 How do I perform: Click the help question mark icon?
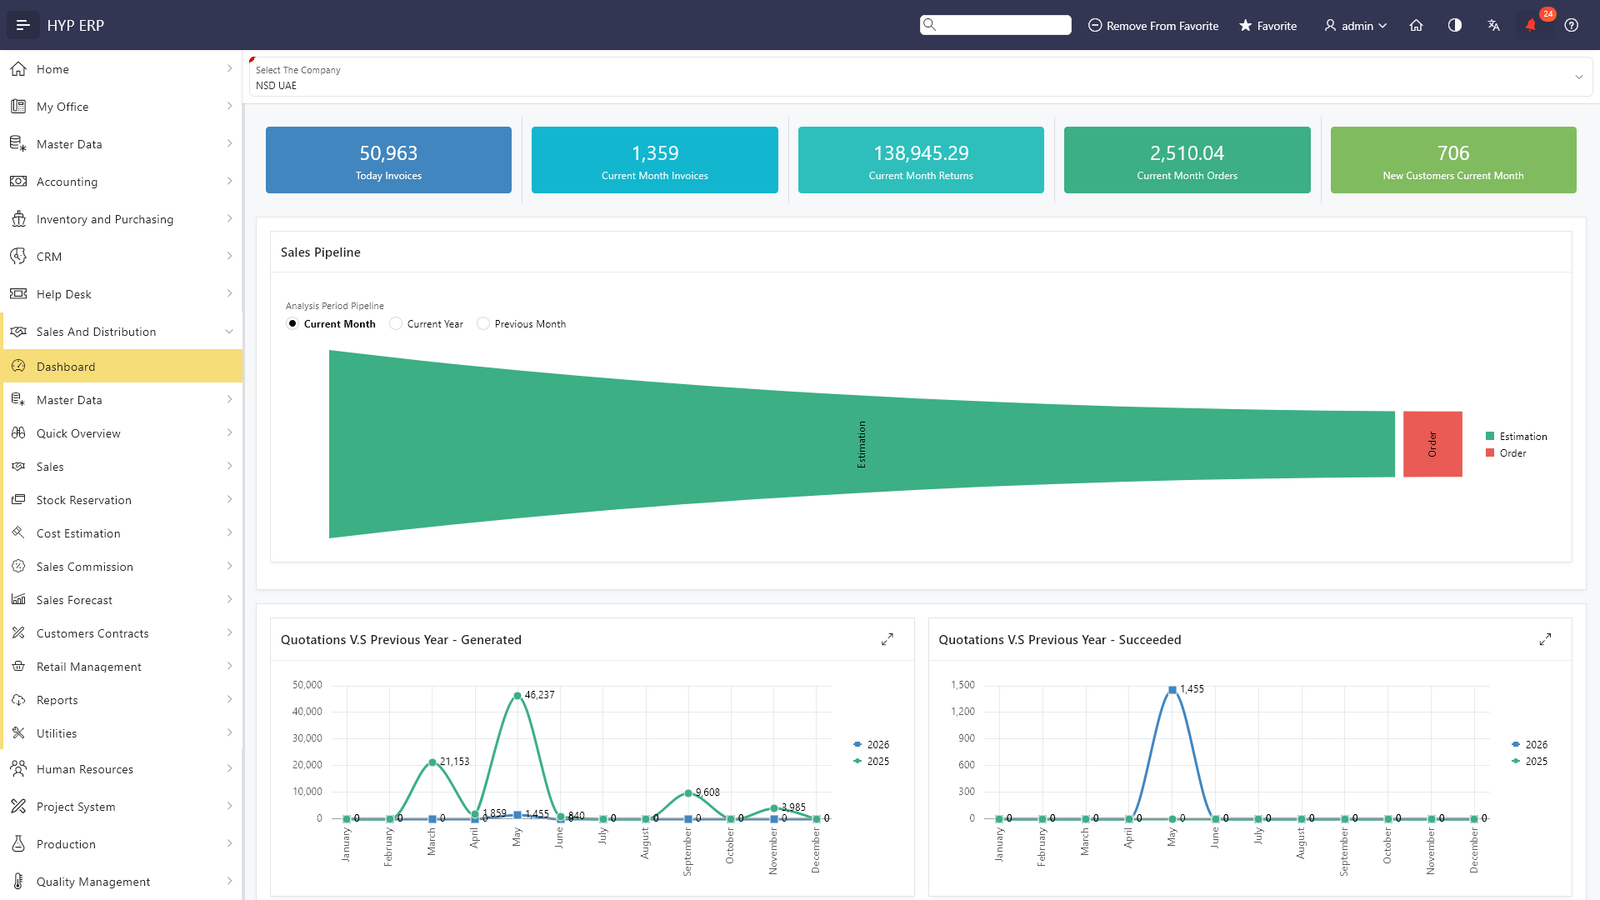pos(1571,25)
